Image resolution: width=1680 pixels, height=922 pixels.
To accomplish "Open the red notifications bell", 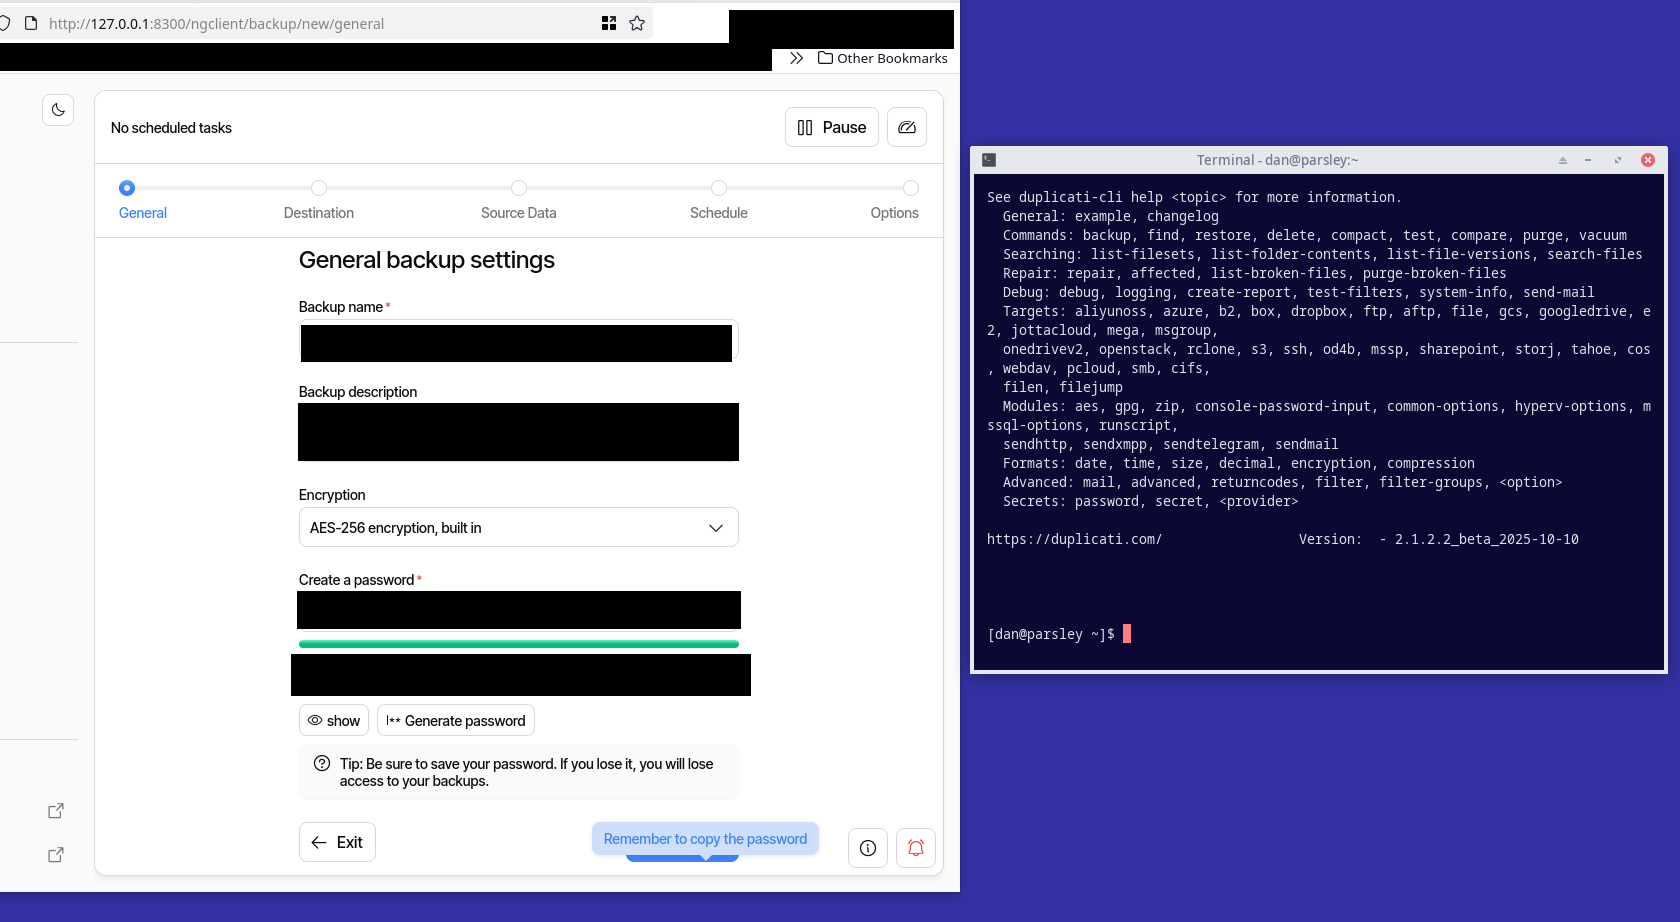I will coord(915,848).
